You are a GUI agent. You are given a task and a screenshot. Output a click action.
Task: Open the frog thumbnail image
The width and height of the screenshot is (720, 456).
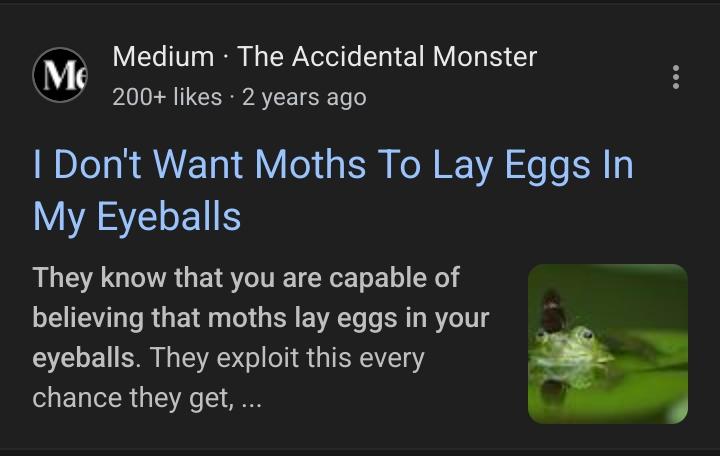click(x=608, y=343)
